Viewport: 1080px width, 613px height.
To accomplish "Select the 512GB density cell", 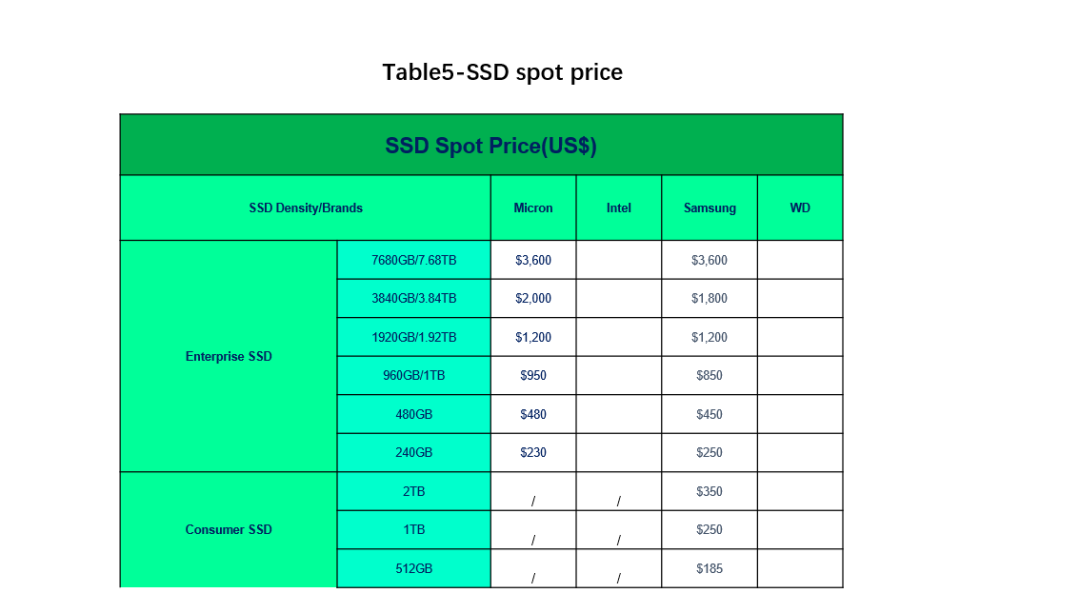I will pyautogui.click(x=413, y=568).
